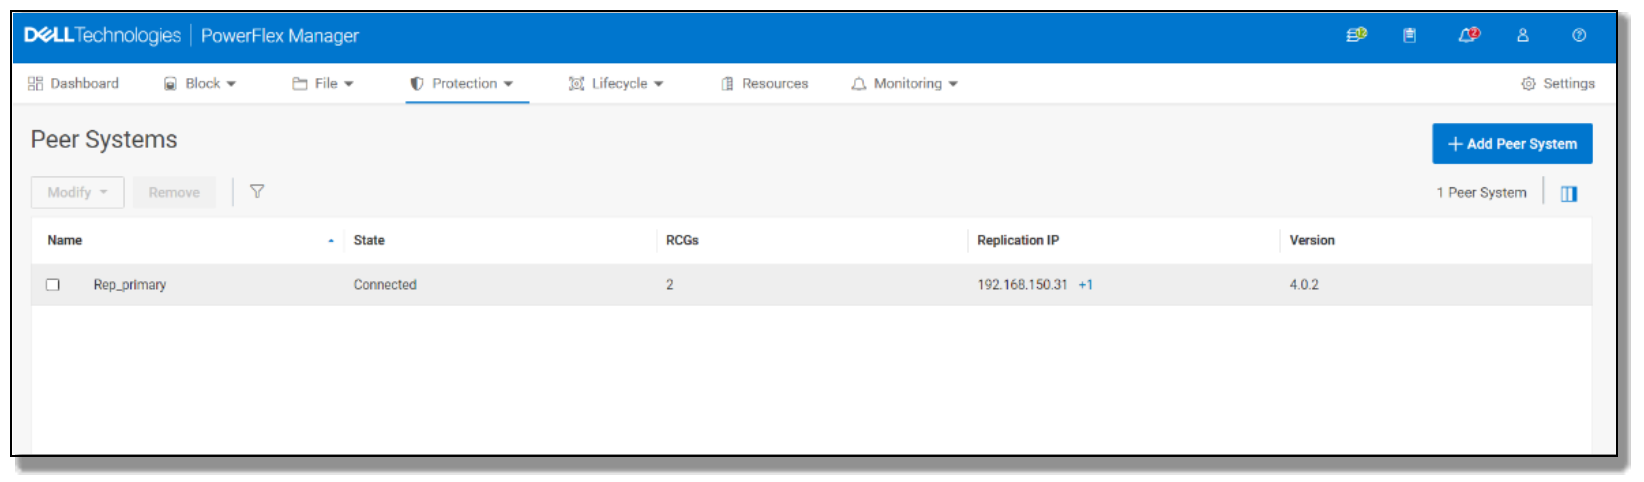The height and width of the screenshot is (482, 1644).
Task: Click the Peer Systems page heading
Action: 104,139
